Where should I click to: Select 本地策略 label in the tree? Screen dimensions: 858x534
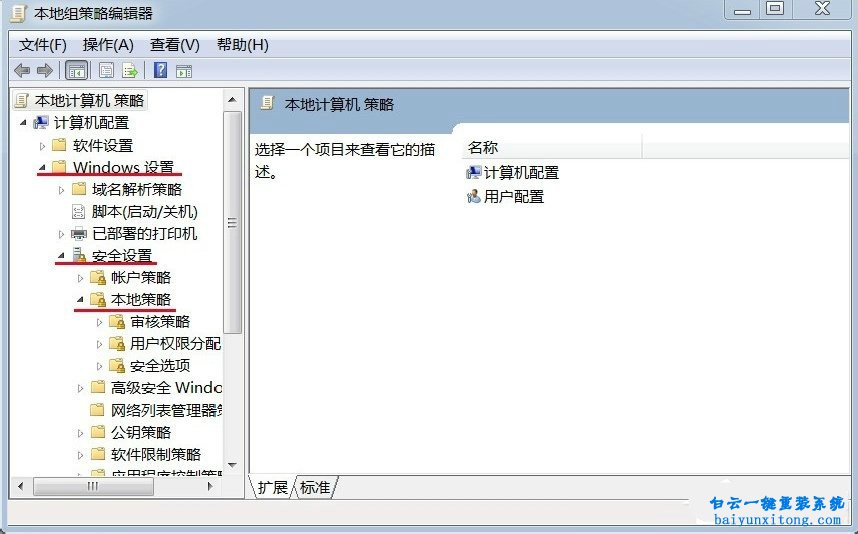[141, 299]
